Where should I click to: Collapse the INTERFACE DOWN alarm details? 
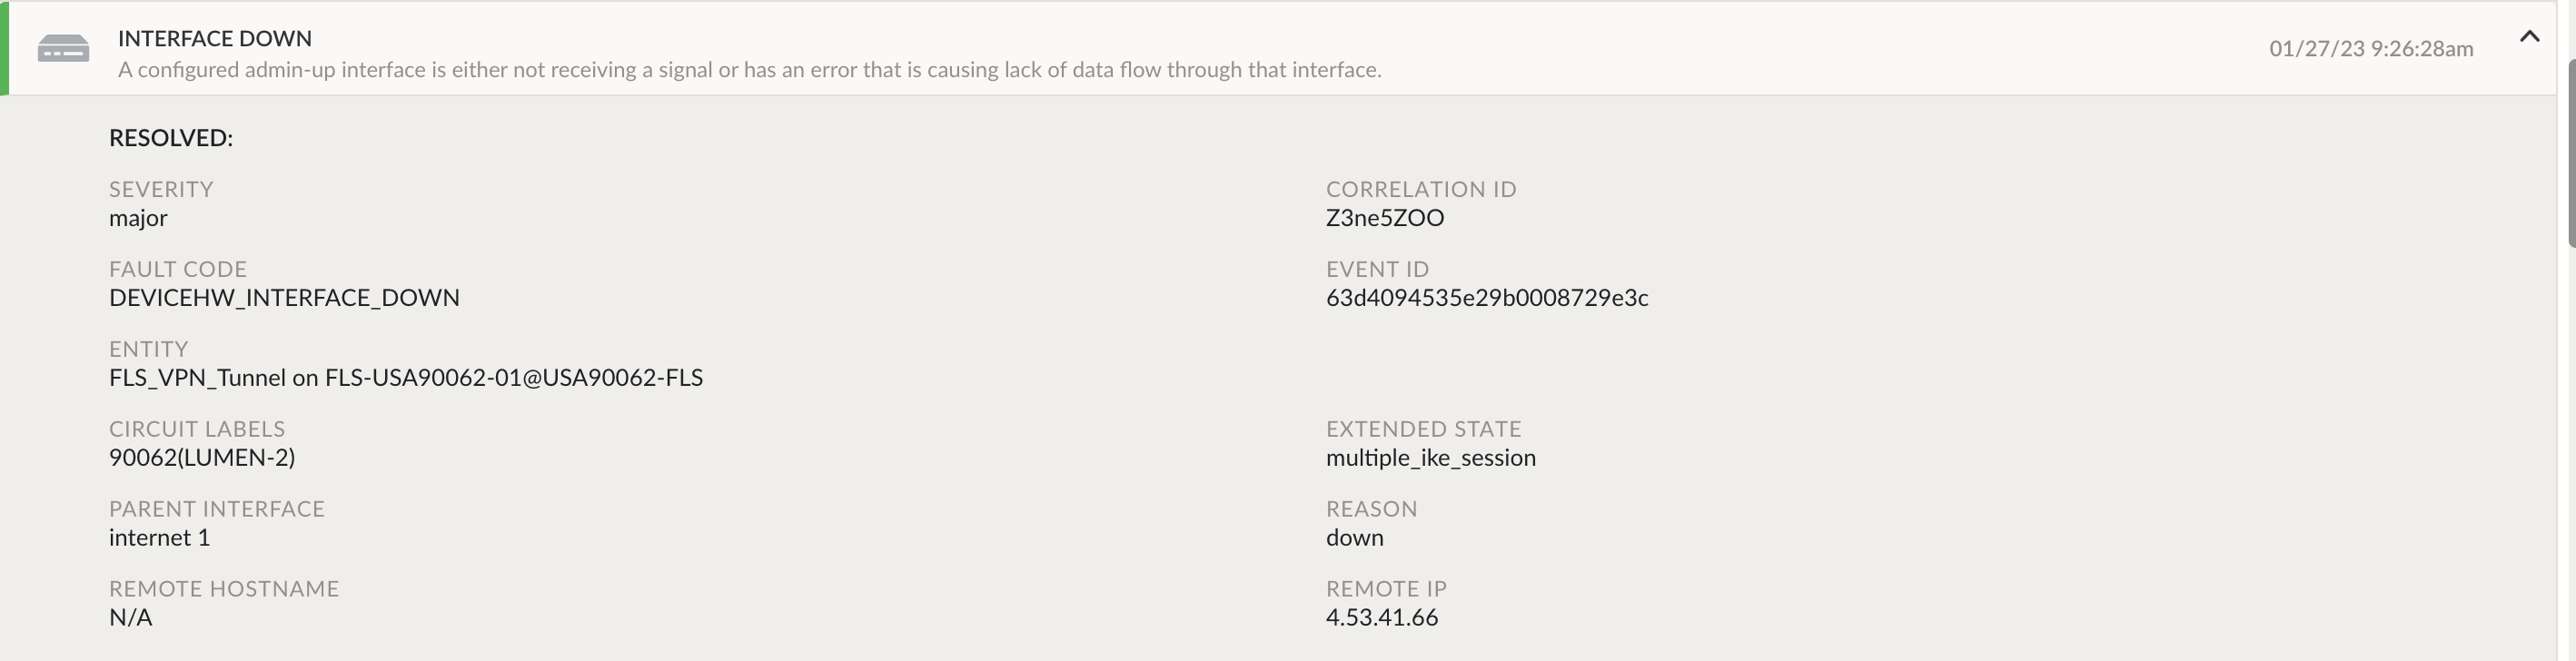pyautogui.click(x=2529, y=37)
